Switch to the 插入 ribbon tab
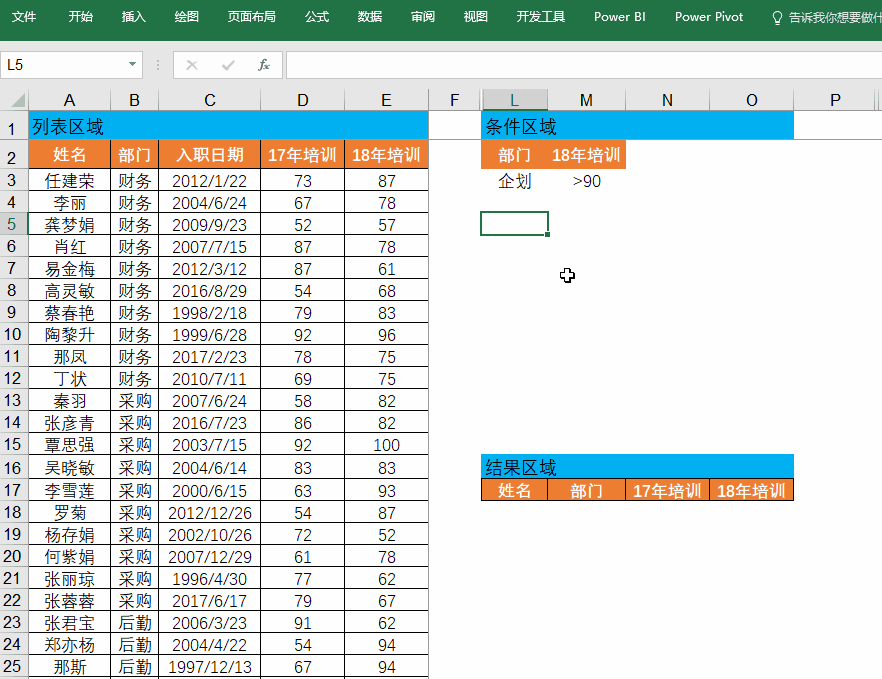Viewport: 882px width, 679px height. (133, 16)
